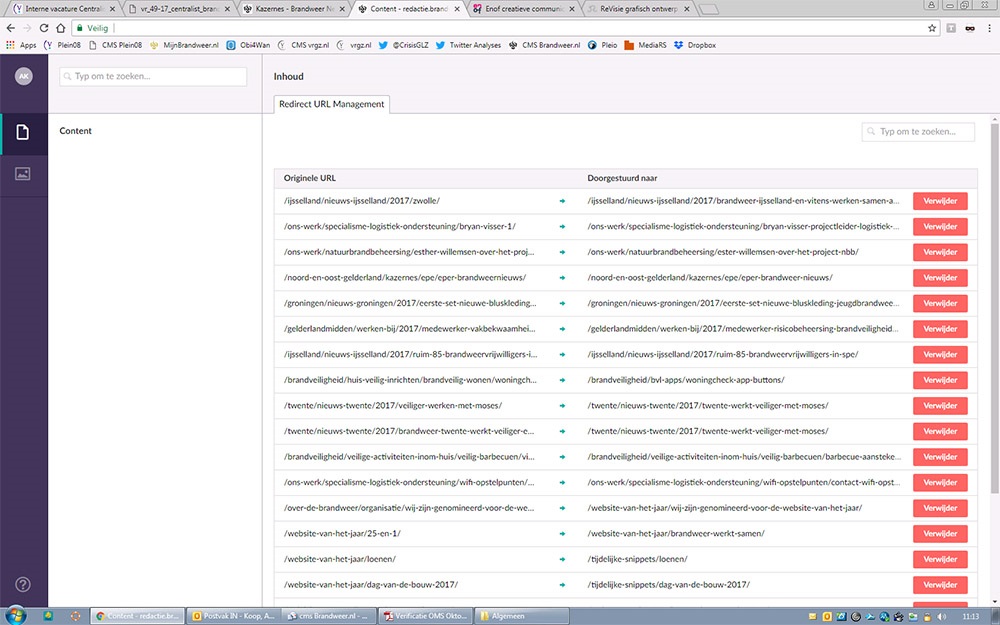Reload the page using the refresh icon
Viewport: 1000px width, 625px height.
44,28
